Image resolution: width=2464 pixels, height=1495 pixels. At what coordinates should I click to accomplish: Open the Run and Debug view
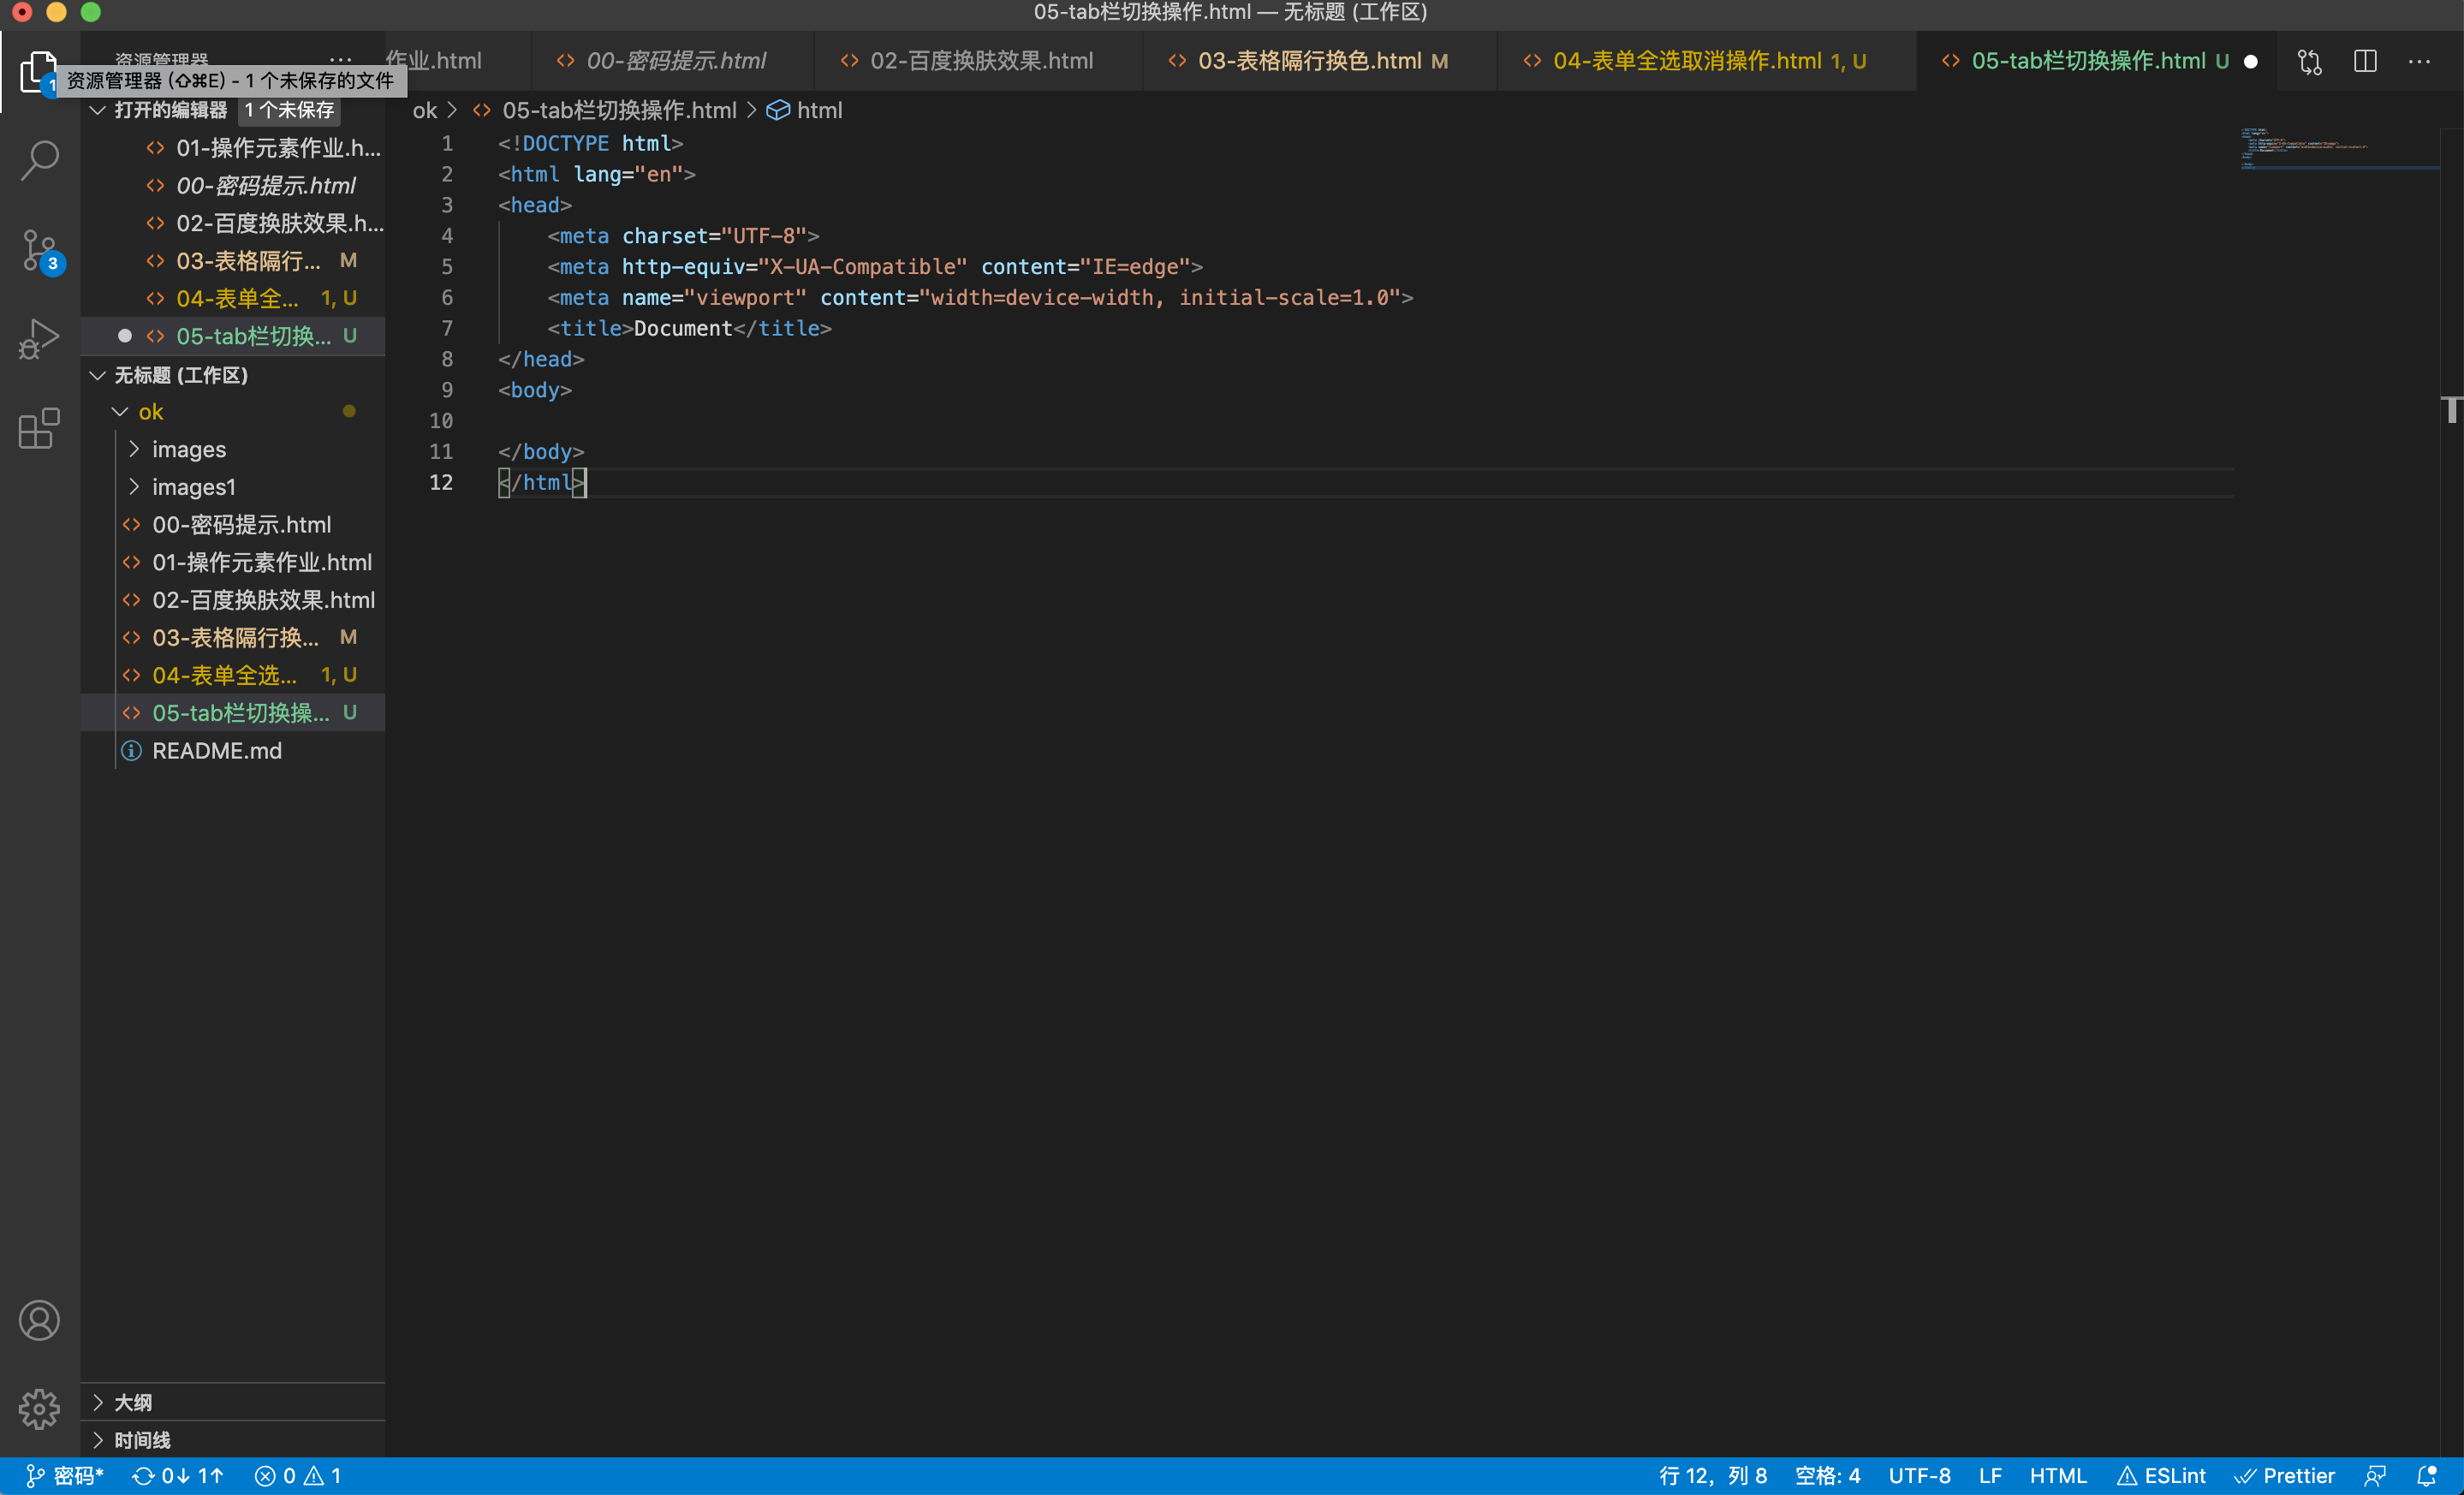tap(39, 339)
